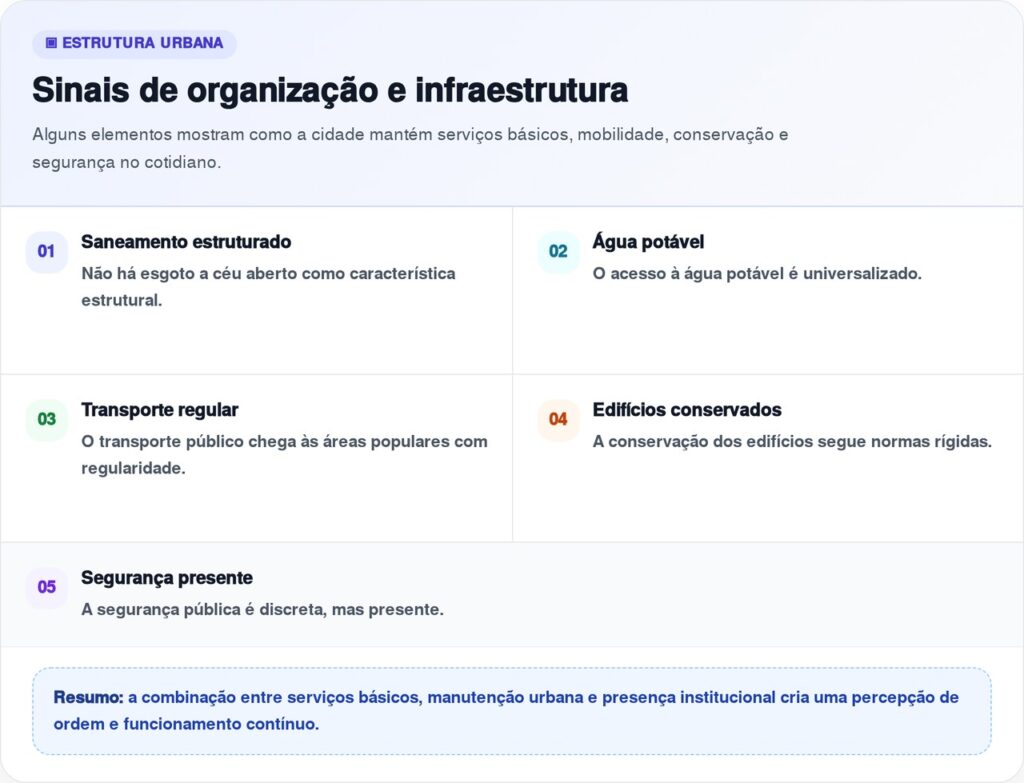Select the Transporte regular heading
Image resolution: width=1024 pixels, height=783 pixels.
(x=160, y=410)
